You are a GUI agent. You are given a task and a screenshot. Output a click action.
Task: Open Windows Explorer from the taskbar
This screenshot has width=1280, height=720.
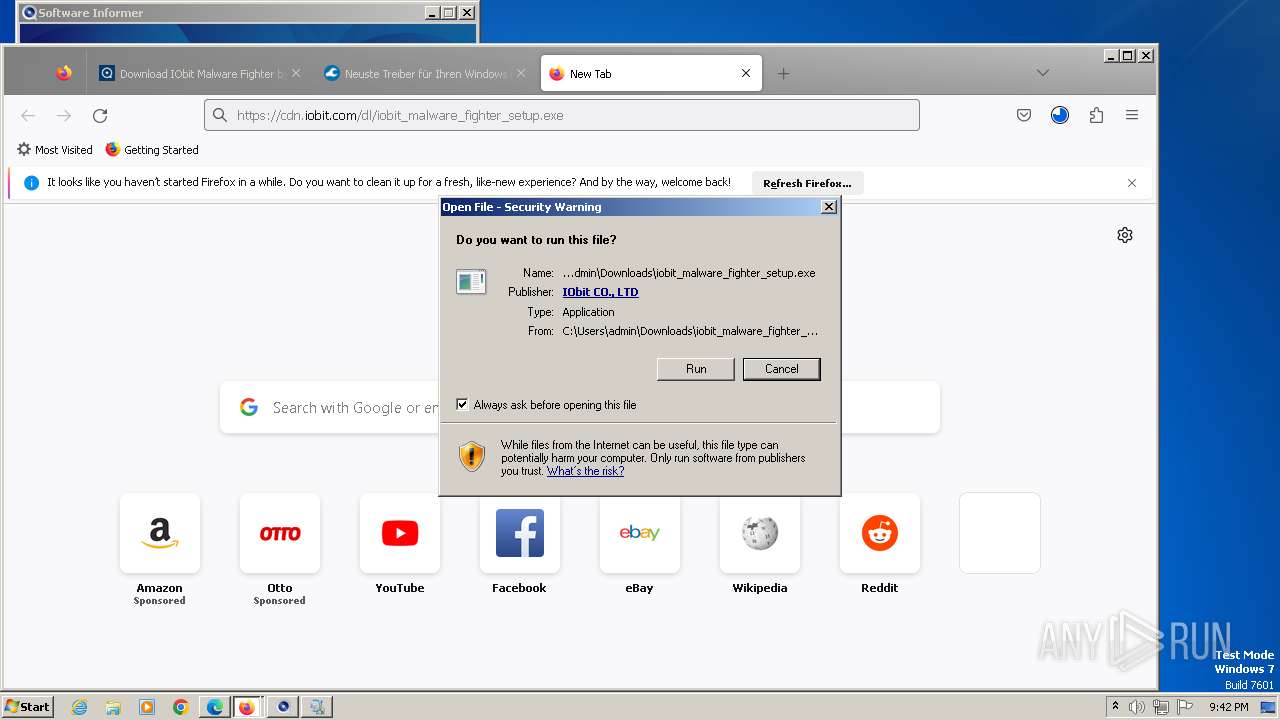113,707
